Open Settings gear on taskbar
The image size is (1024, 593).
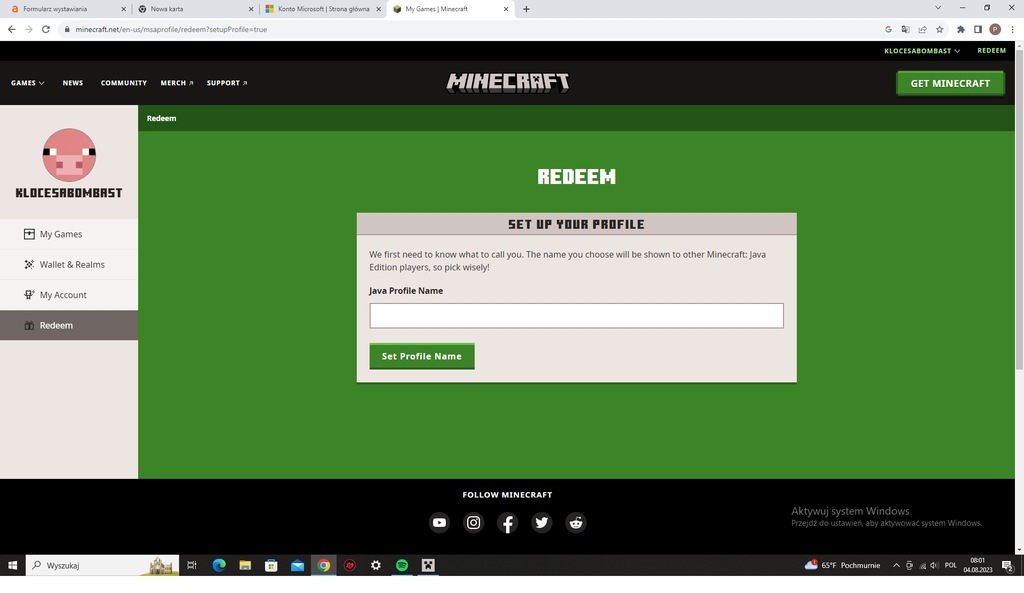click(x=376, y=565)
